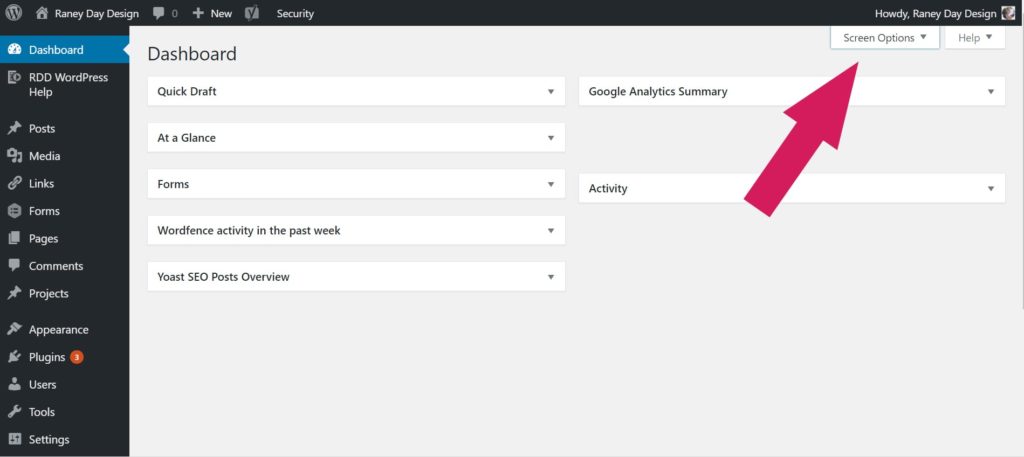Screen dimensions: 1024x457
Task: Click the Projects pushpin icon
Action: point(14,292)
